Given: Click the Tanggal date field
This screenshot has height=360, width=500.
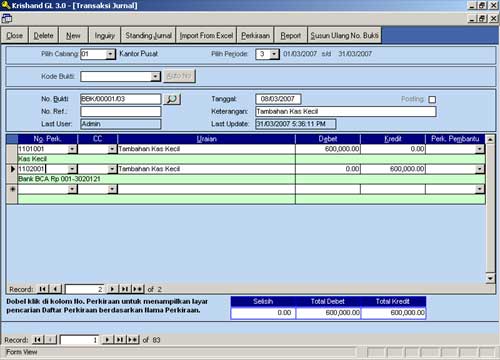Looking at the screenshot, I should [x=278, y=99].
